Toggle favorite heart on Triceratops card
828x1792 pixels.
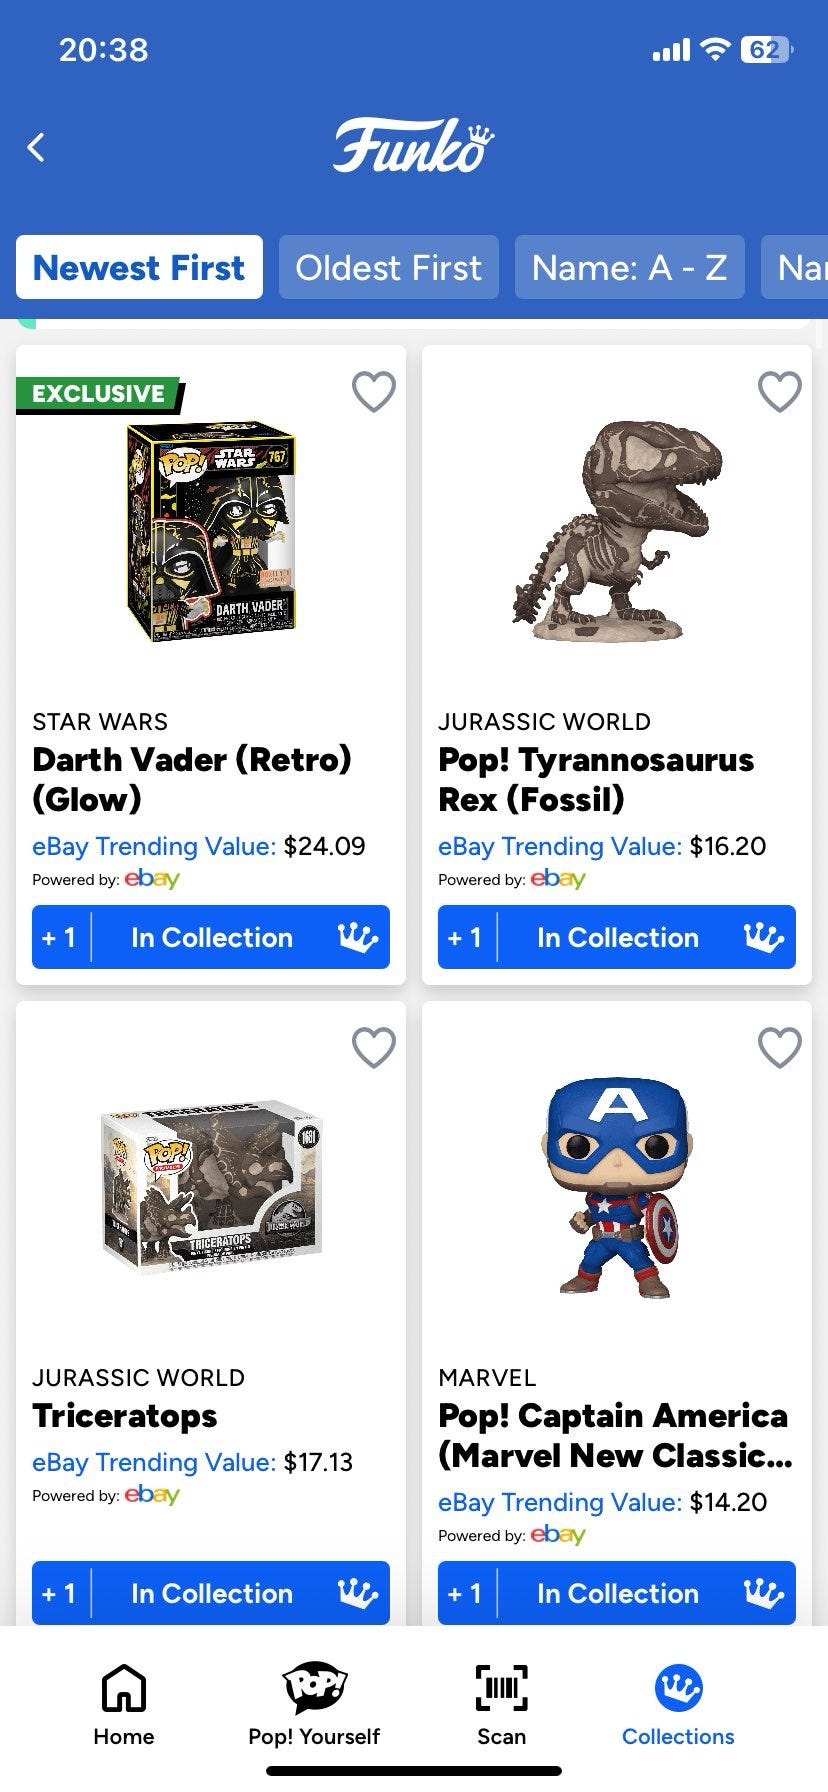click(x=374, y=1047)
